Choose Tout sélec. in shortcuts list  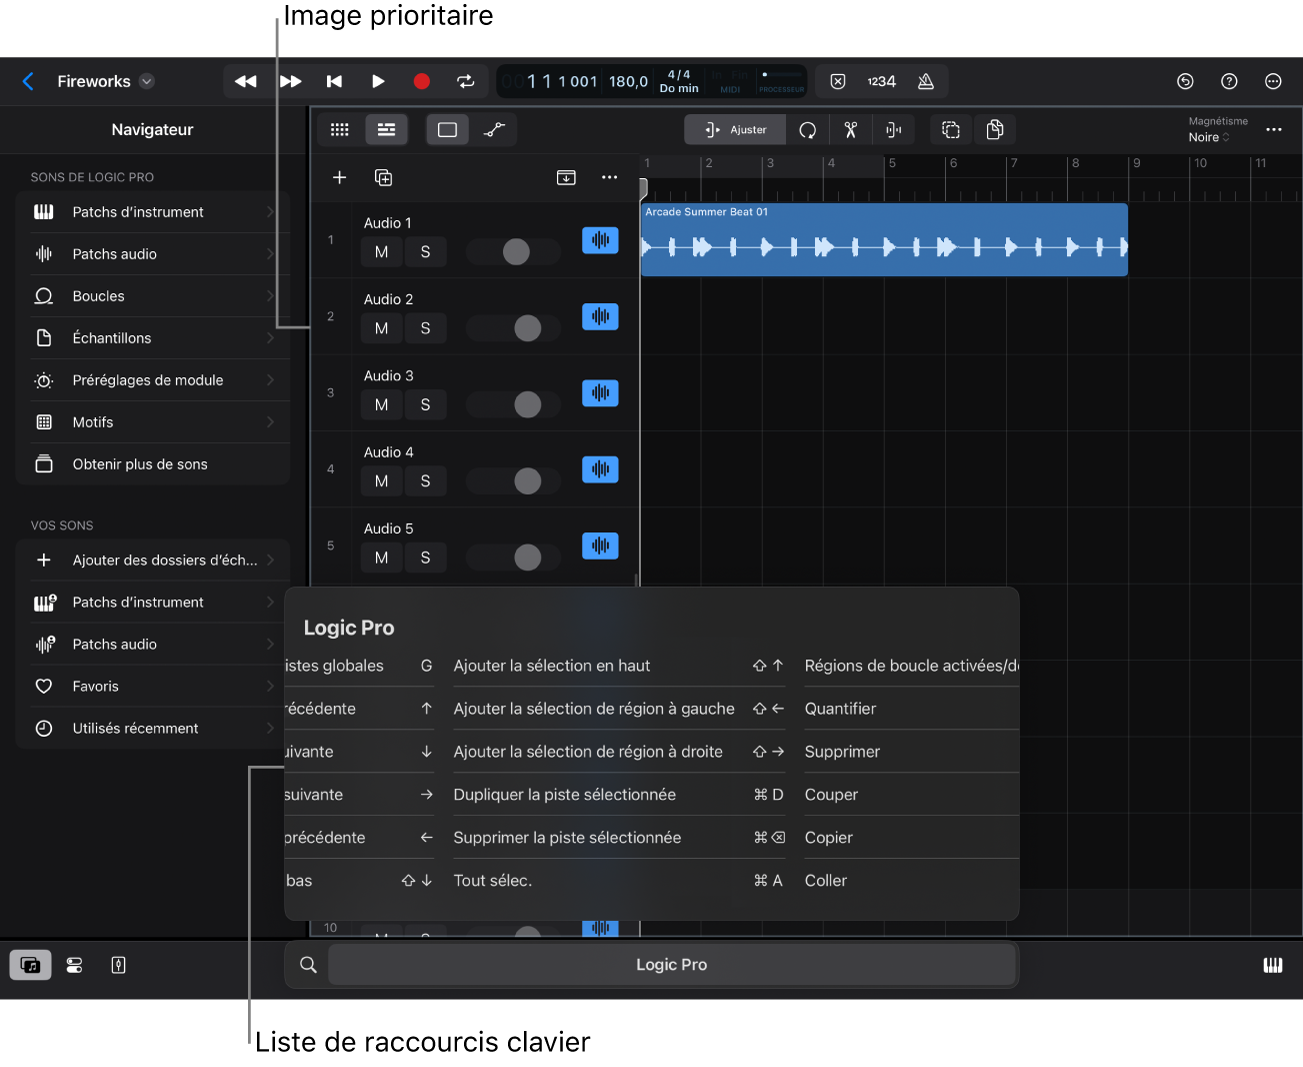coord(493,881)
